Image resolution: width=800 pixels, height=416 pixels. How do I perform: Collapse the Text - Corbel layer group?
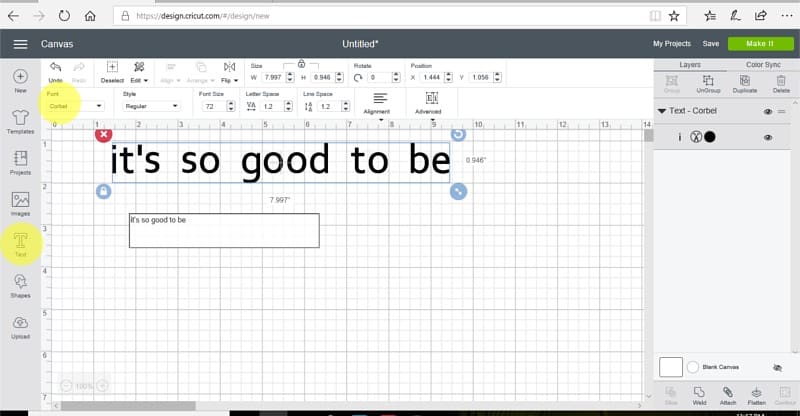[662, 112]
